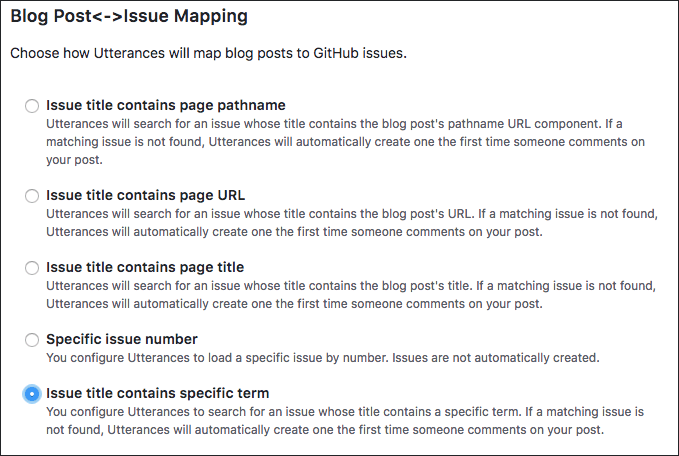Viewport: 679px width, 456px height.
Task: Click the description mentioning the blog post's URL
Action: [352, 223]
